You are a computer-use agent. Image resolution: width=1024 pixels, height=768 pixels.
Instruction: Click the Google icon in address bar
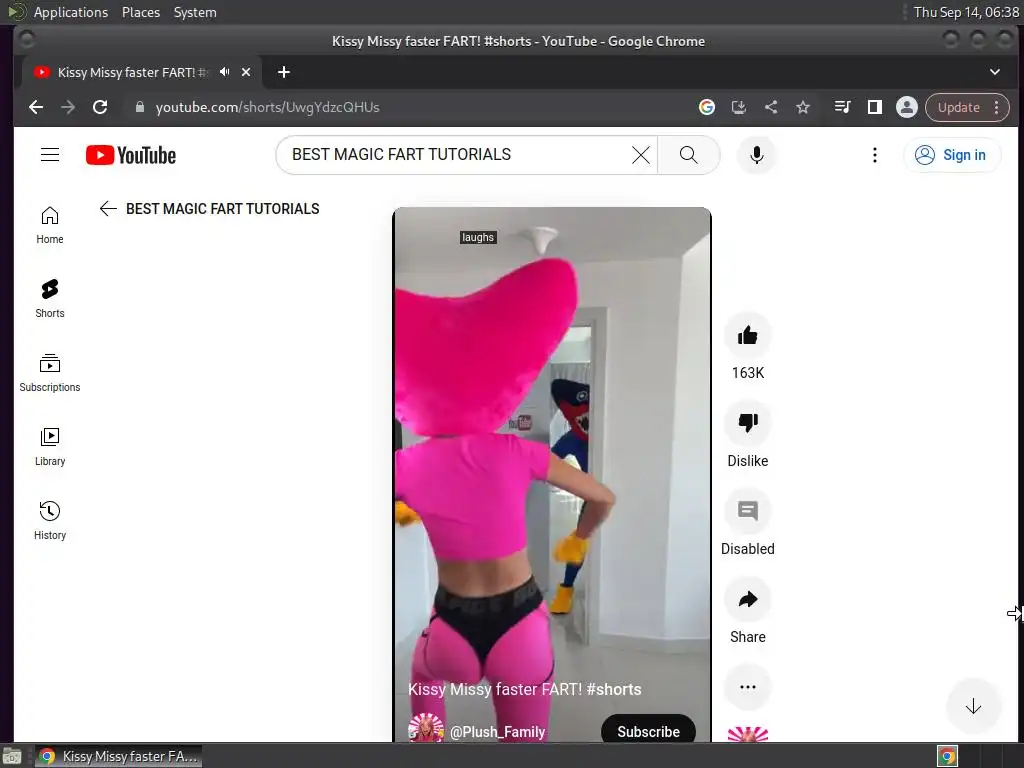(707, 107)
